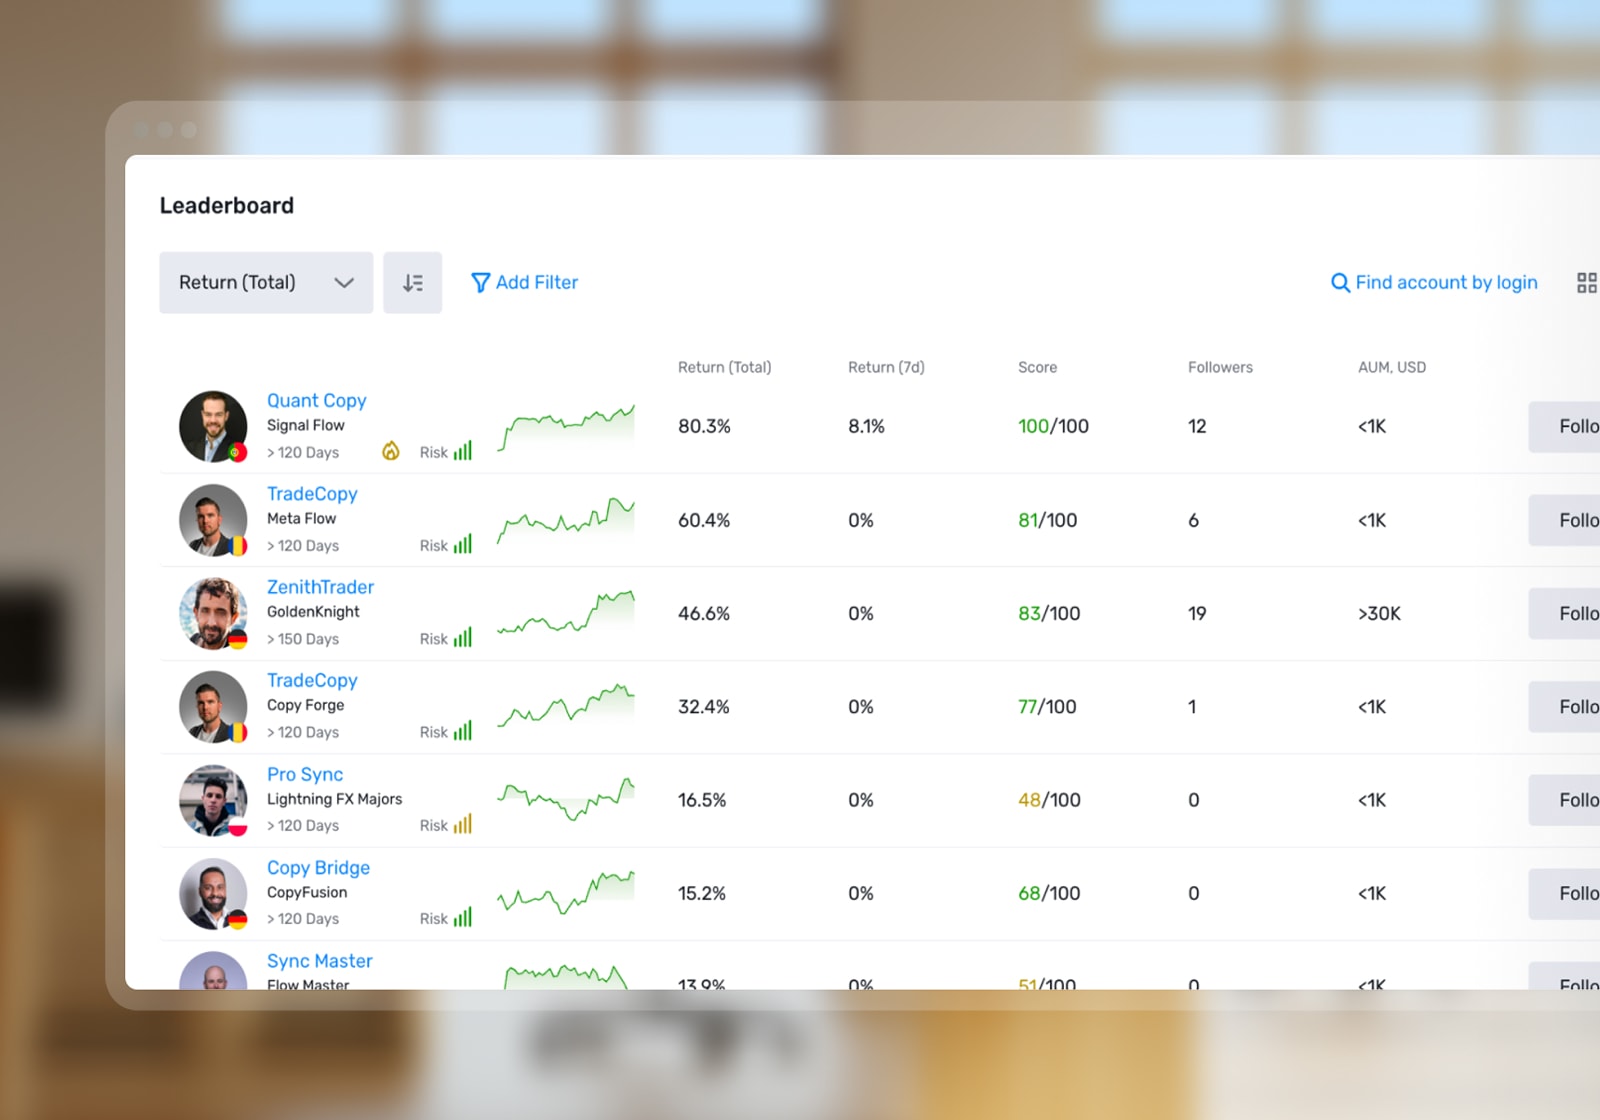1600x1120 pixels.
Task: Click the Add Filter funnel icon
Action: [x=480, y=283]
